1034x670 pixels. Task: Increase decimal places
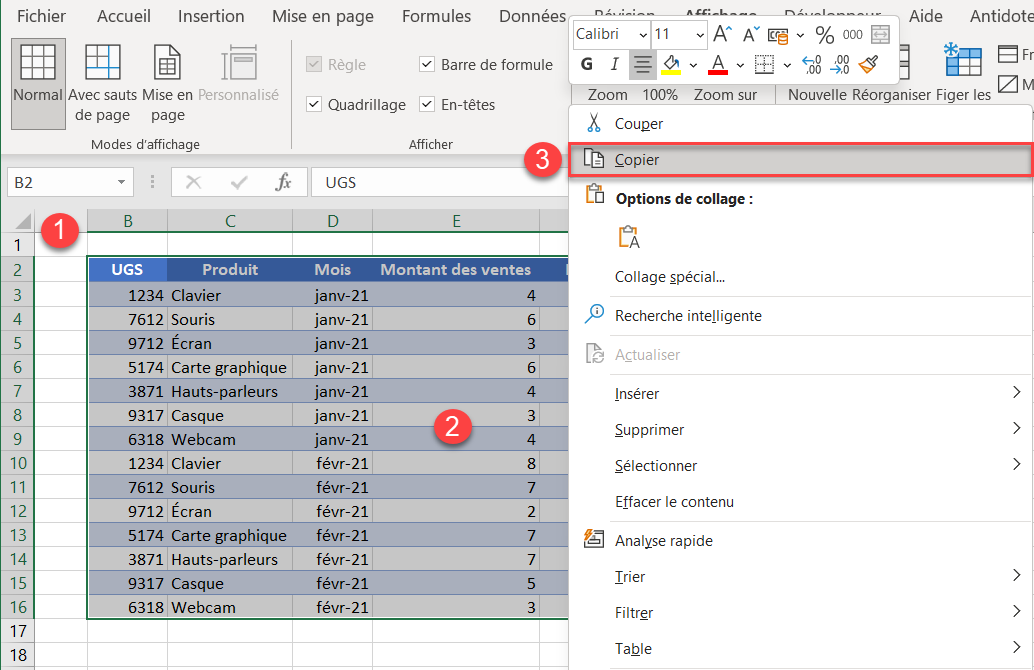pos(812,64)
